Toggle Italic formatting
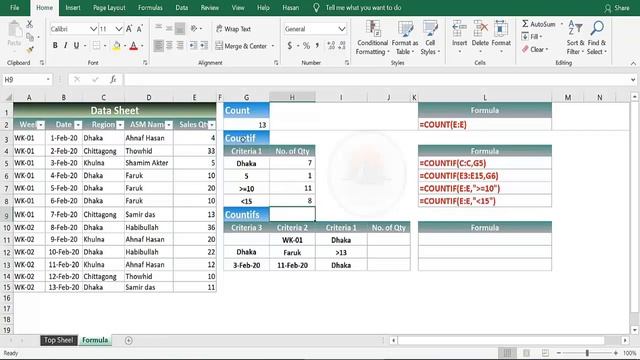Viewport: 640px width, 360px height. tap(65, 46)
